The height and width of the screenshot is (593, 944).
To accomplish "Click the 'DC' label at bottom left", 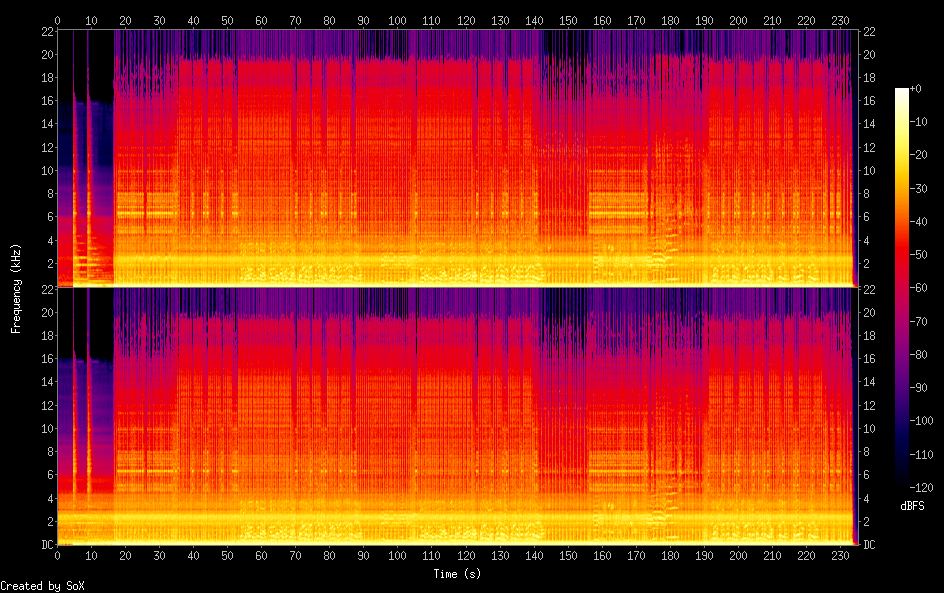I will click(45, 544).
